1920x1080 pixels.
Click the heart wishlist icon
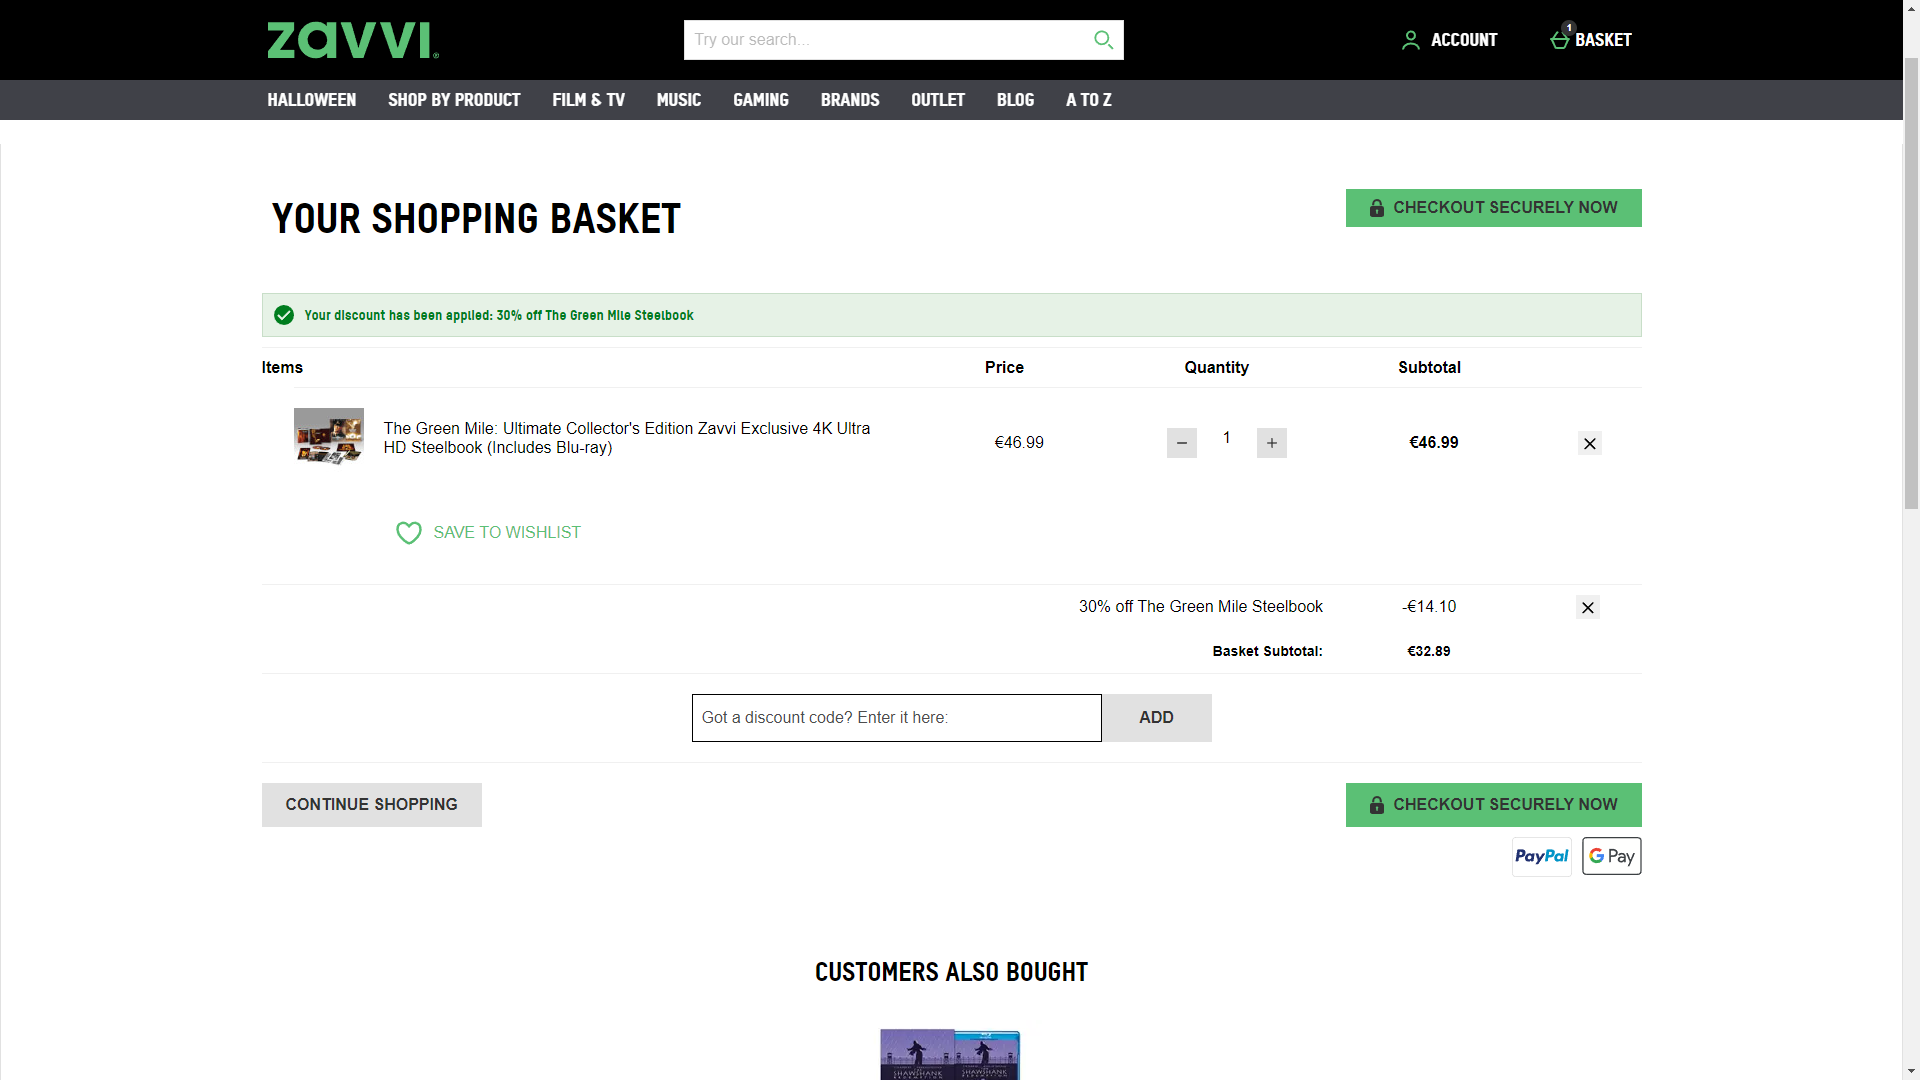click(408, 533)
